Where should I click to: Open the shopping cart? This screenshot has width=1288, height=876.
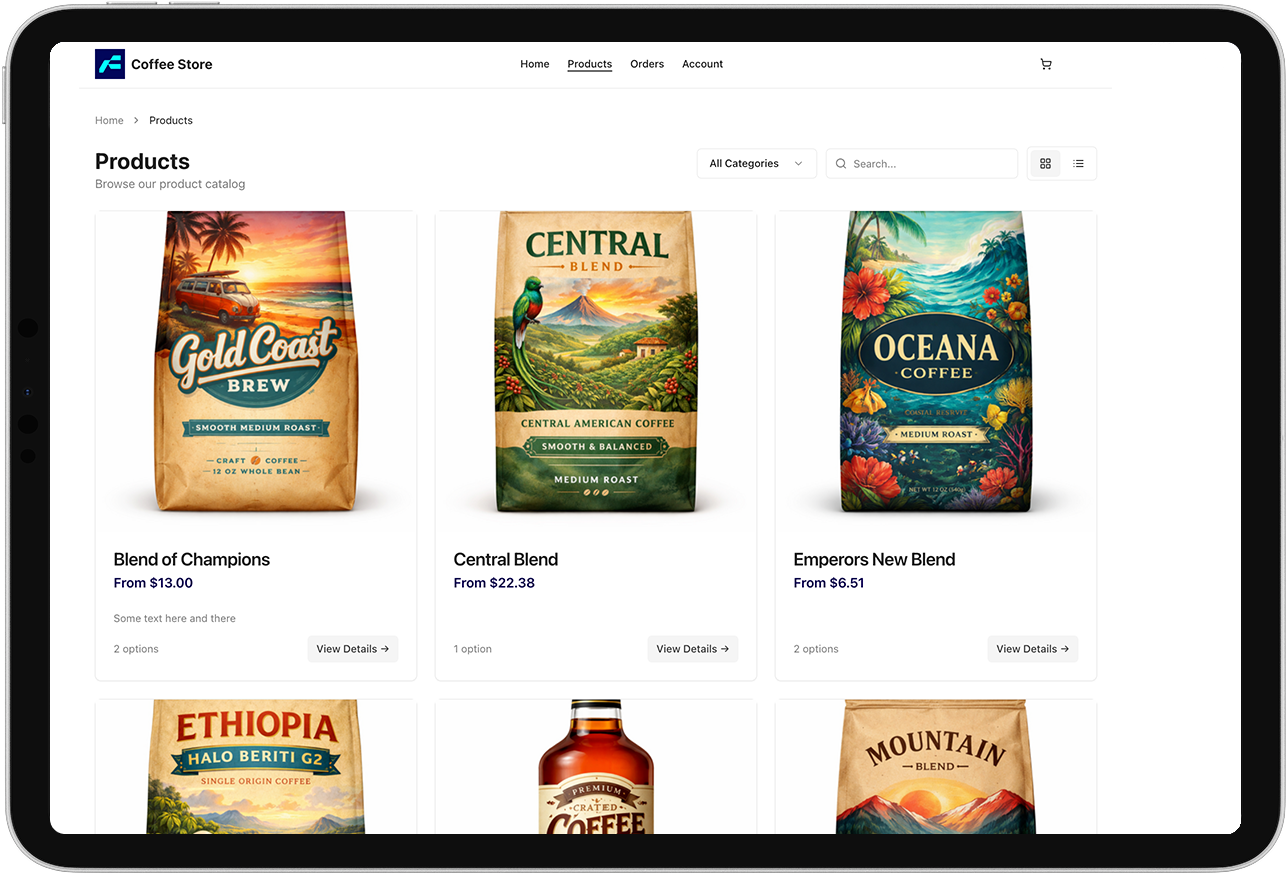point(1046,64)
